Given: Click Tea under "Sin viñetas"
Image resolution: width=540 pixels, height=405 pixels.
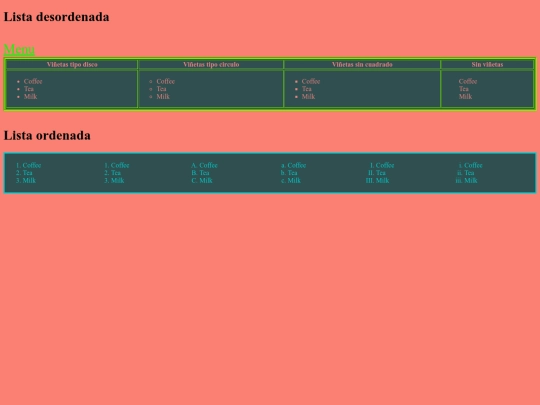Looking at the screenshot, I should click(464, 89).
